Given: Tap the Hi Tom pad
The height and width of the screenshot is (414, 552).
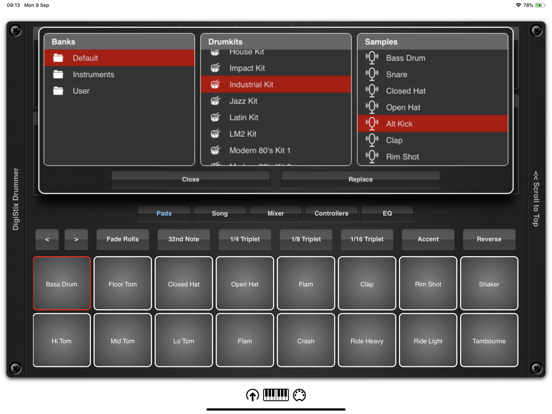Looking at the screenshot, I should coord(62,340).
